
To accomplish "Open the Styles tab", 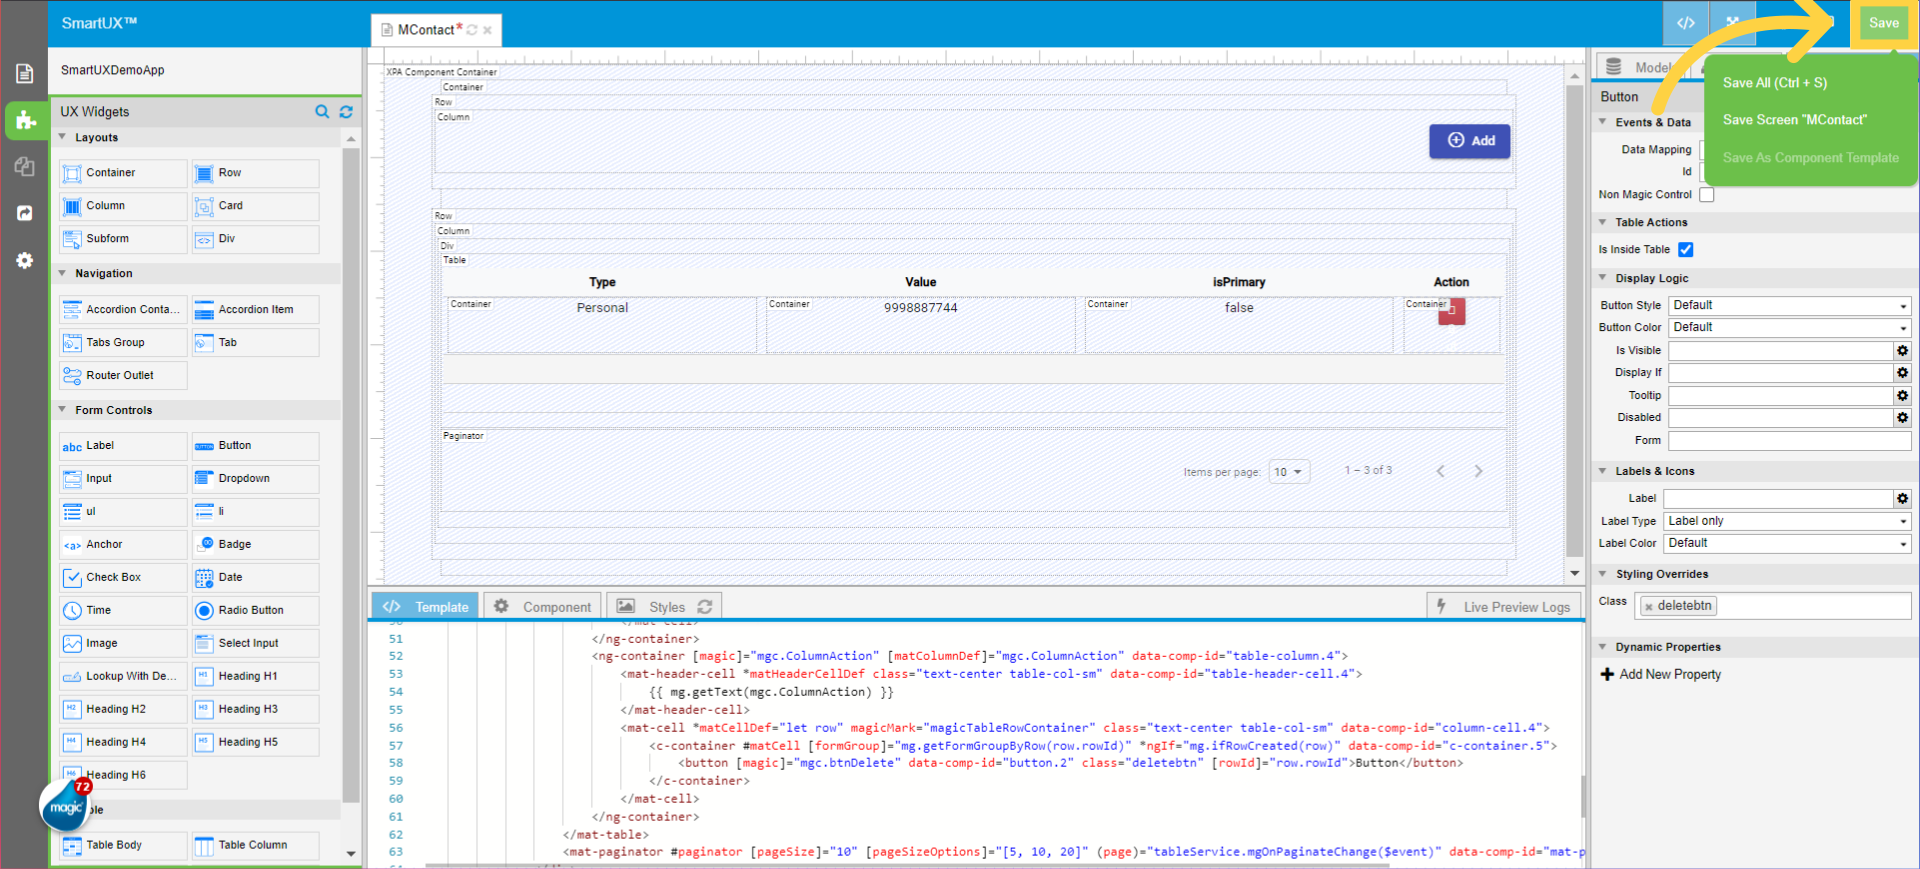I will 665,606.
